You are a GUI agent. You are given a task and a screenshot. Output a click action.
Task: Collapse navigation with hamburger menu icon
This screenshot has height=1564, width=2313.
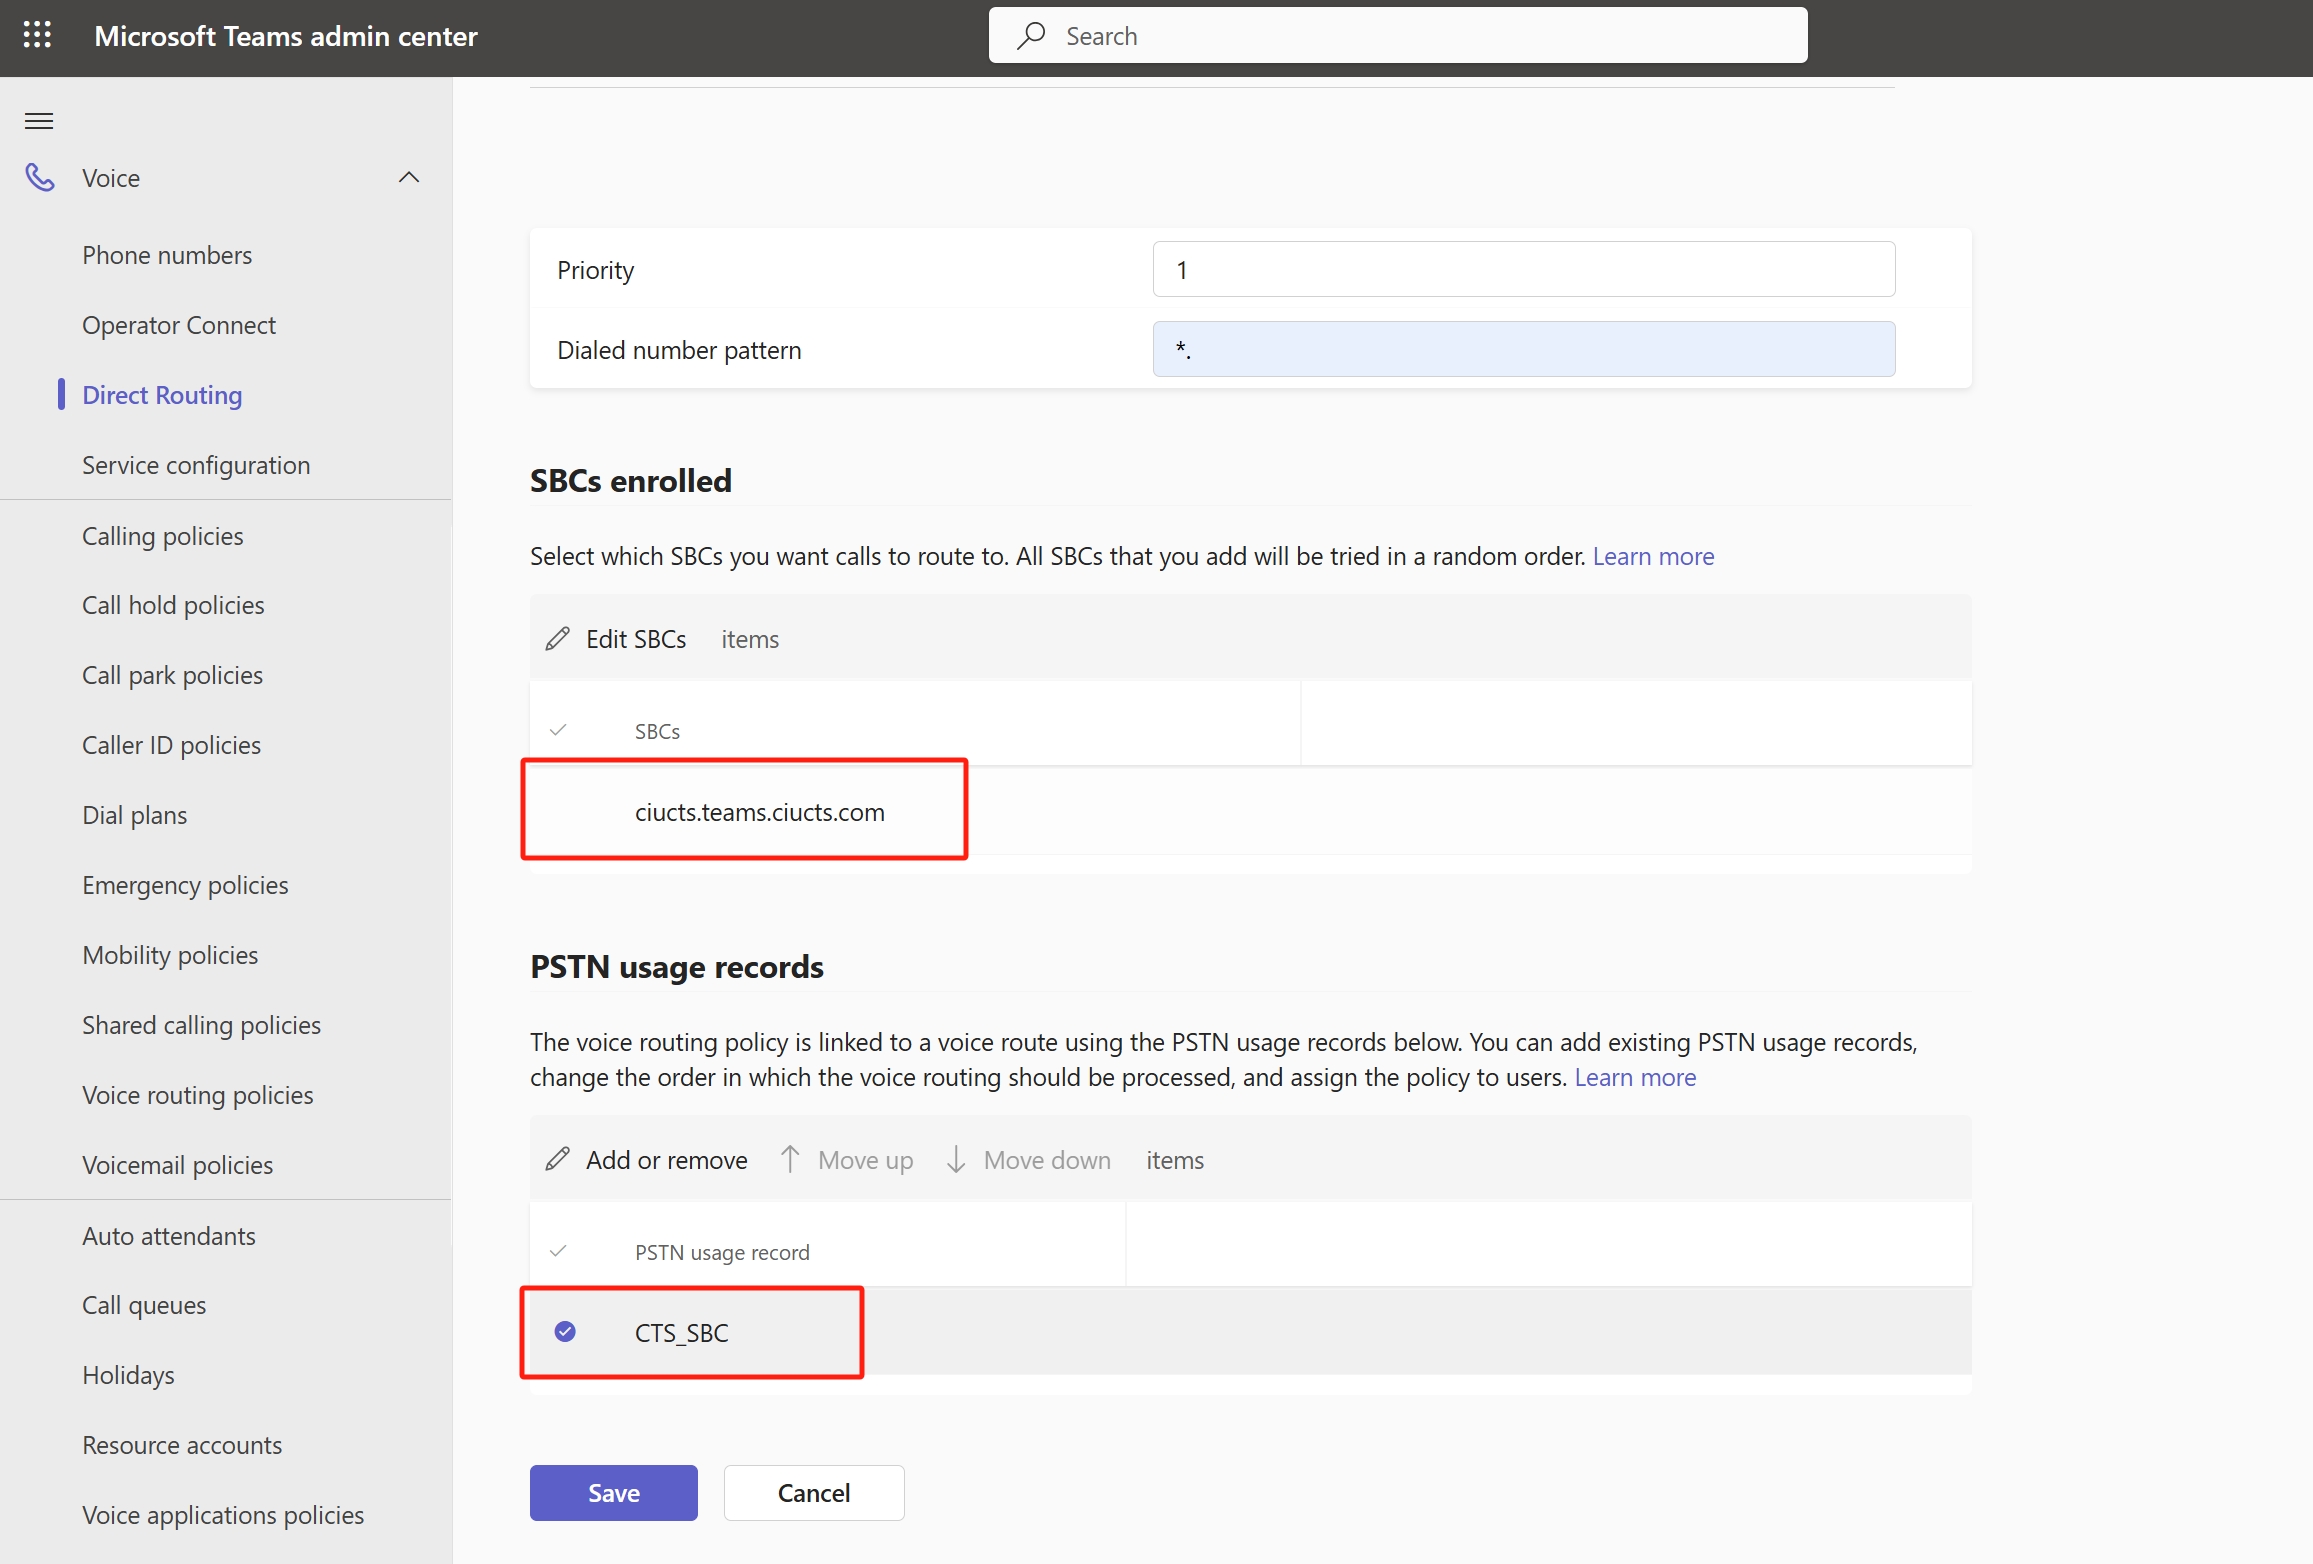click(39, 121)
